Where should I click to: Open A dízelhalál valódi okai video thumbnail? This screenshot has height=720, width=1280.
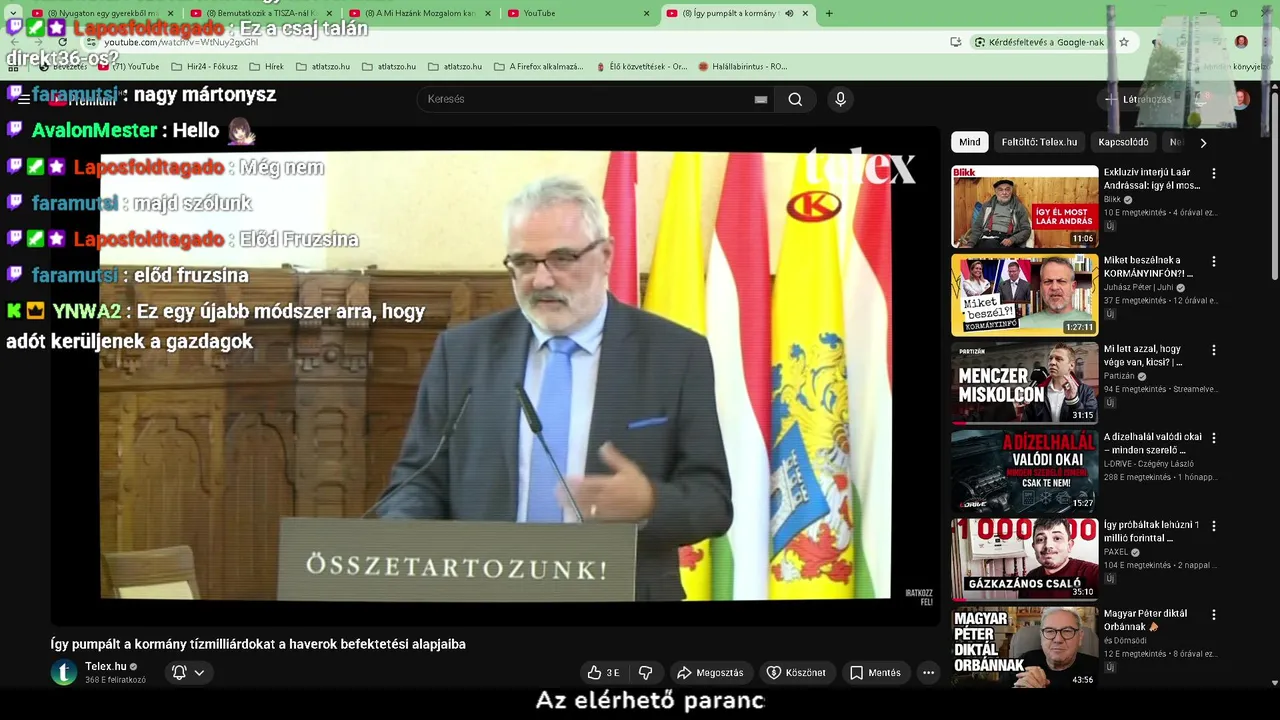(x=1024, y=470)
